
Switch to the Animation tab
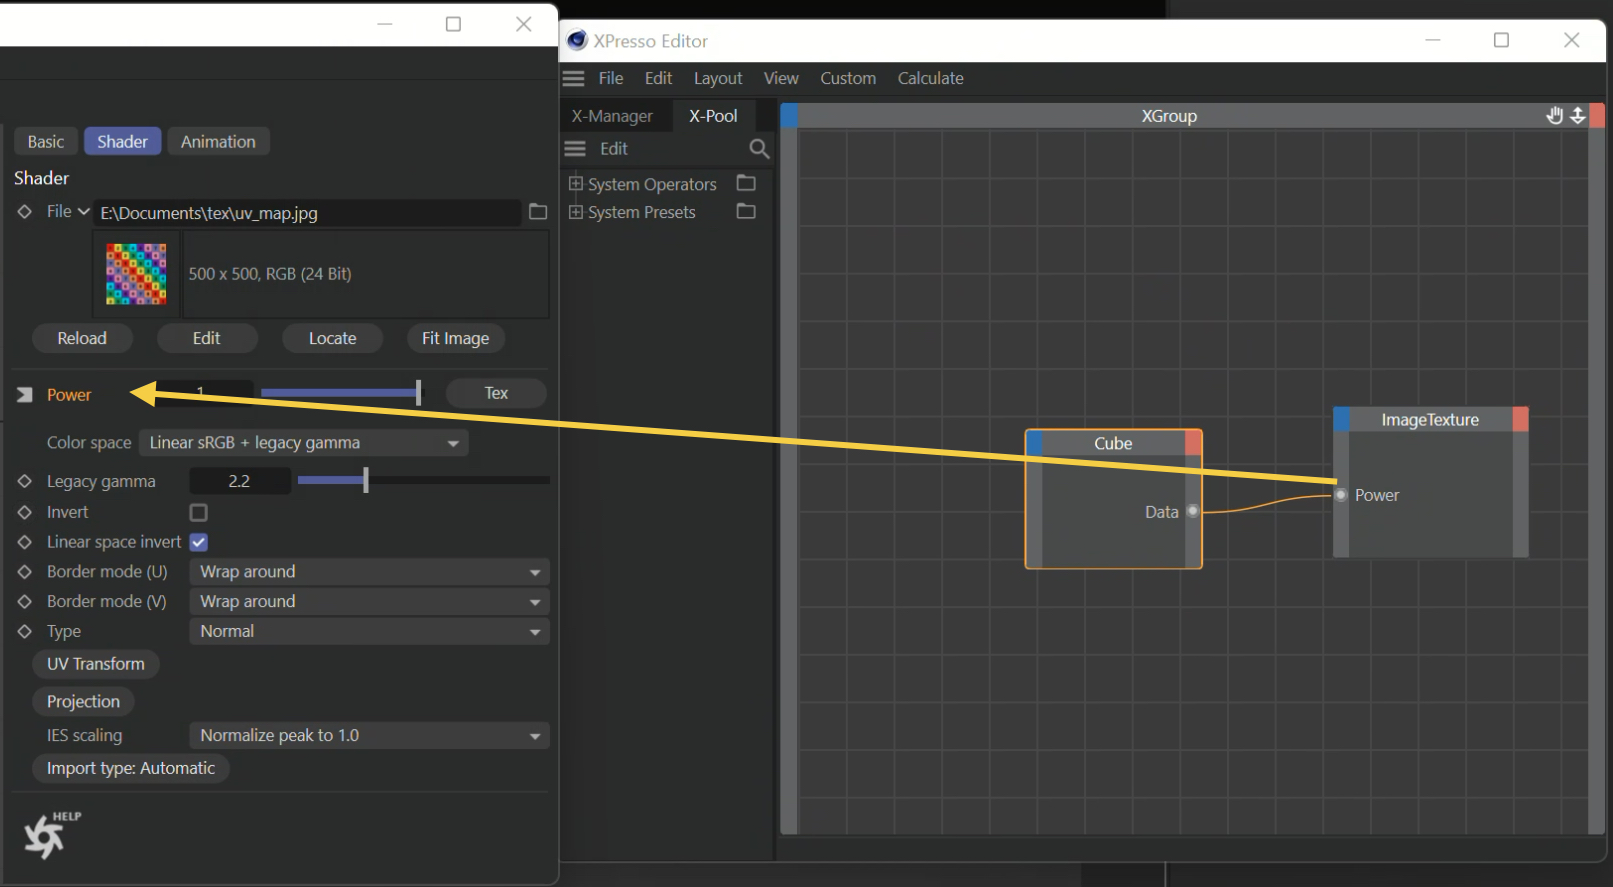(x=218, y=142)
